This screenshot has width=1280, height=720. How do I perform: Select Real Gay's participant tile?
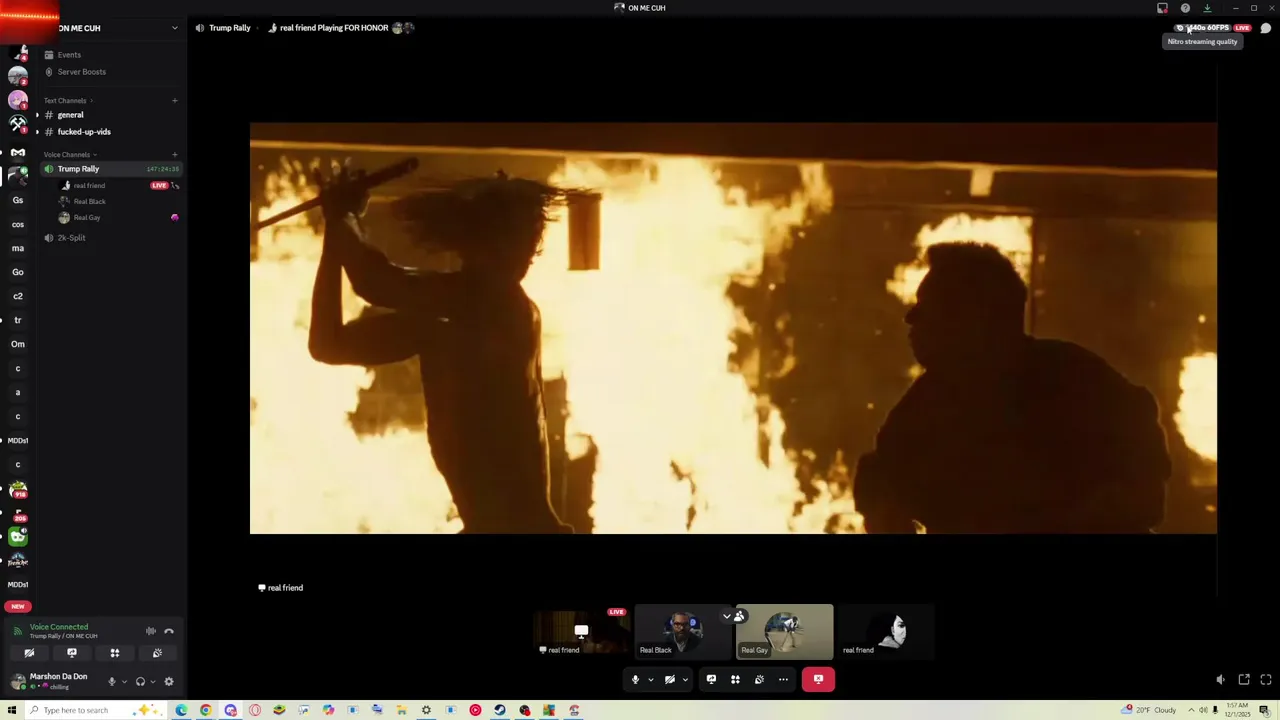point(784,632)
